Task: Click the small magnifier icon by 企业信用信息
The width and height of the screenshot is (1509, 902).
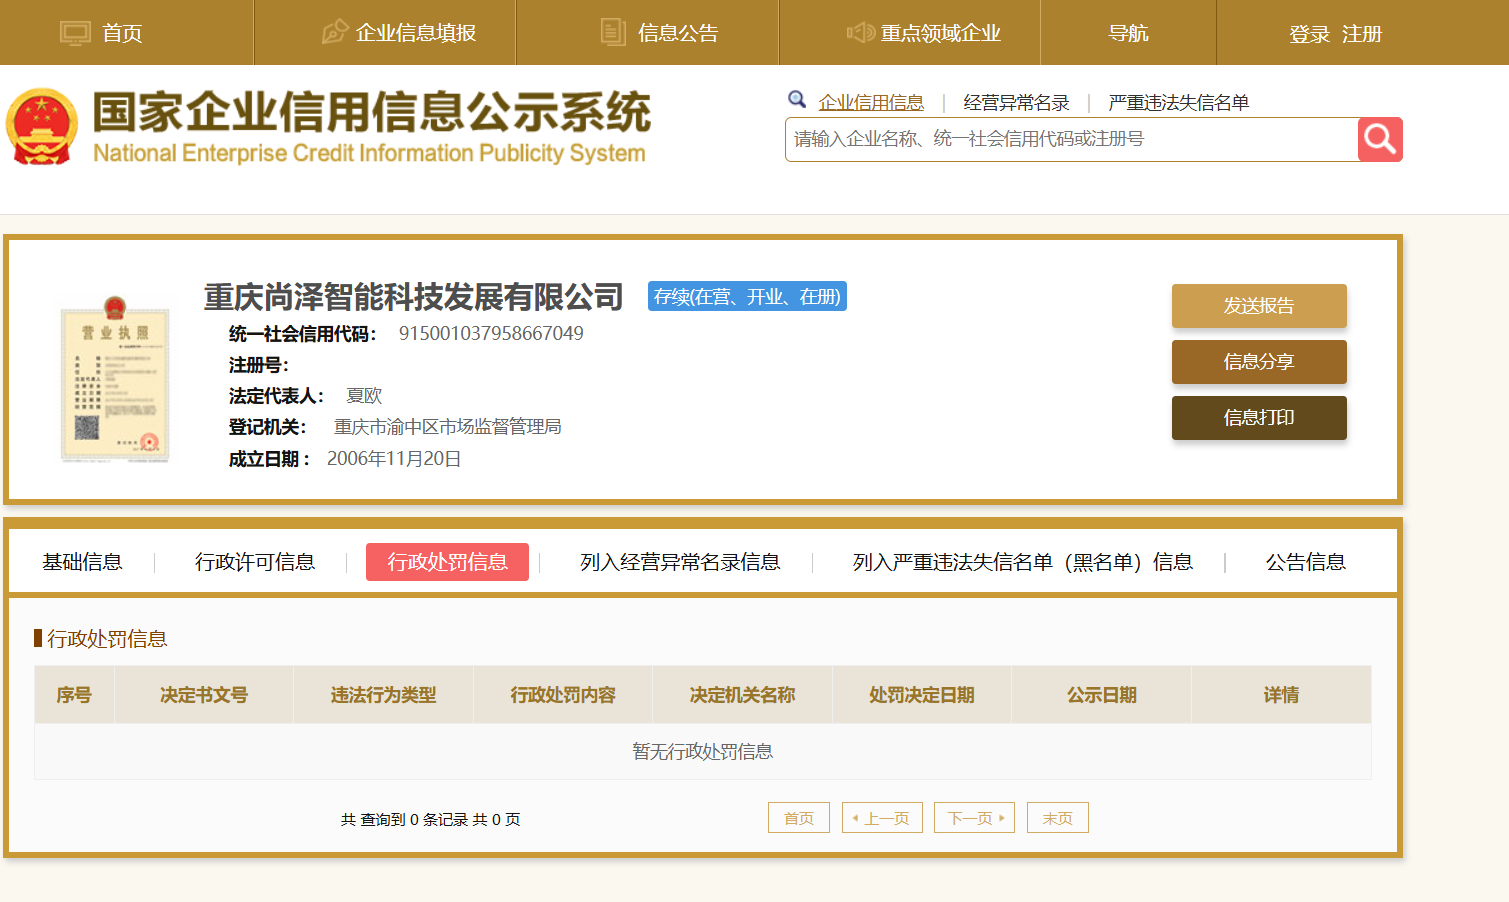Action: point(797,99)
